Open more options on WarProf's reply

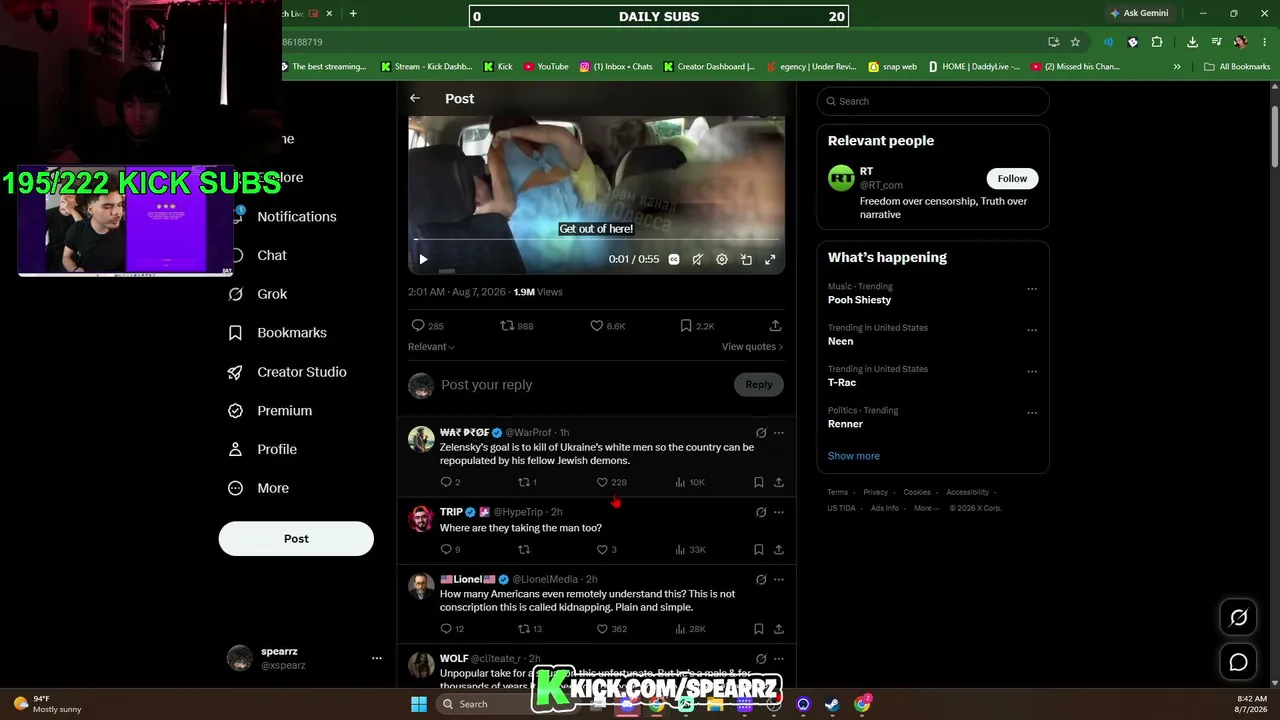779,433
